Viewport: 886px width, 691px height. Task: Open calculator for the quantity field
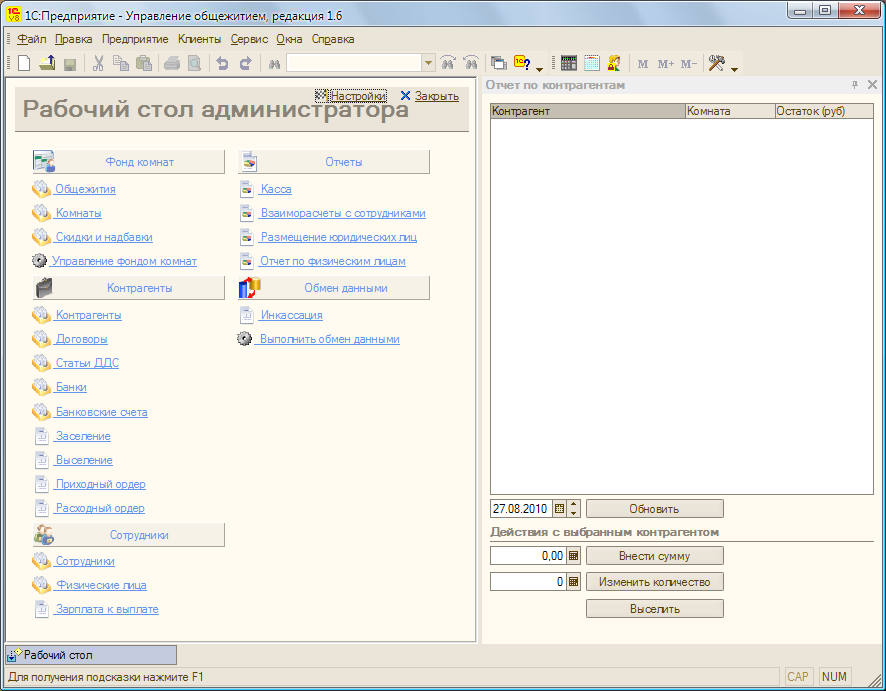(574, 581)
